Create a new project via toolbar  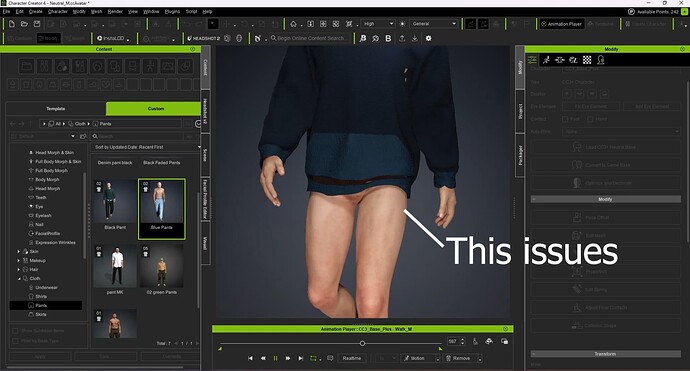tap(12, 24)
